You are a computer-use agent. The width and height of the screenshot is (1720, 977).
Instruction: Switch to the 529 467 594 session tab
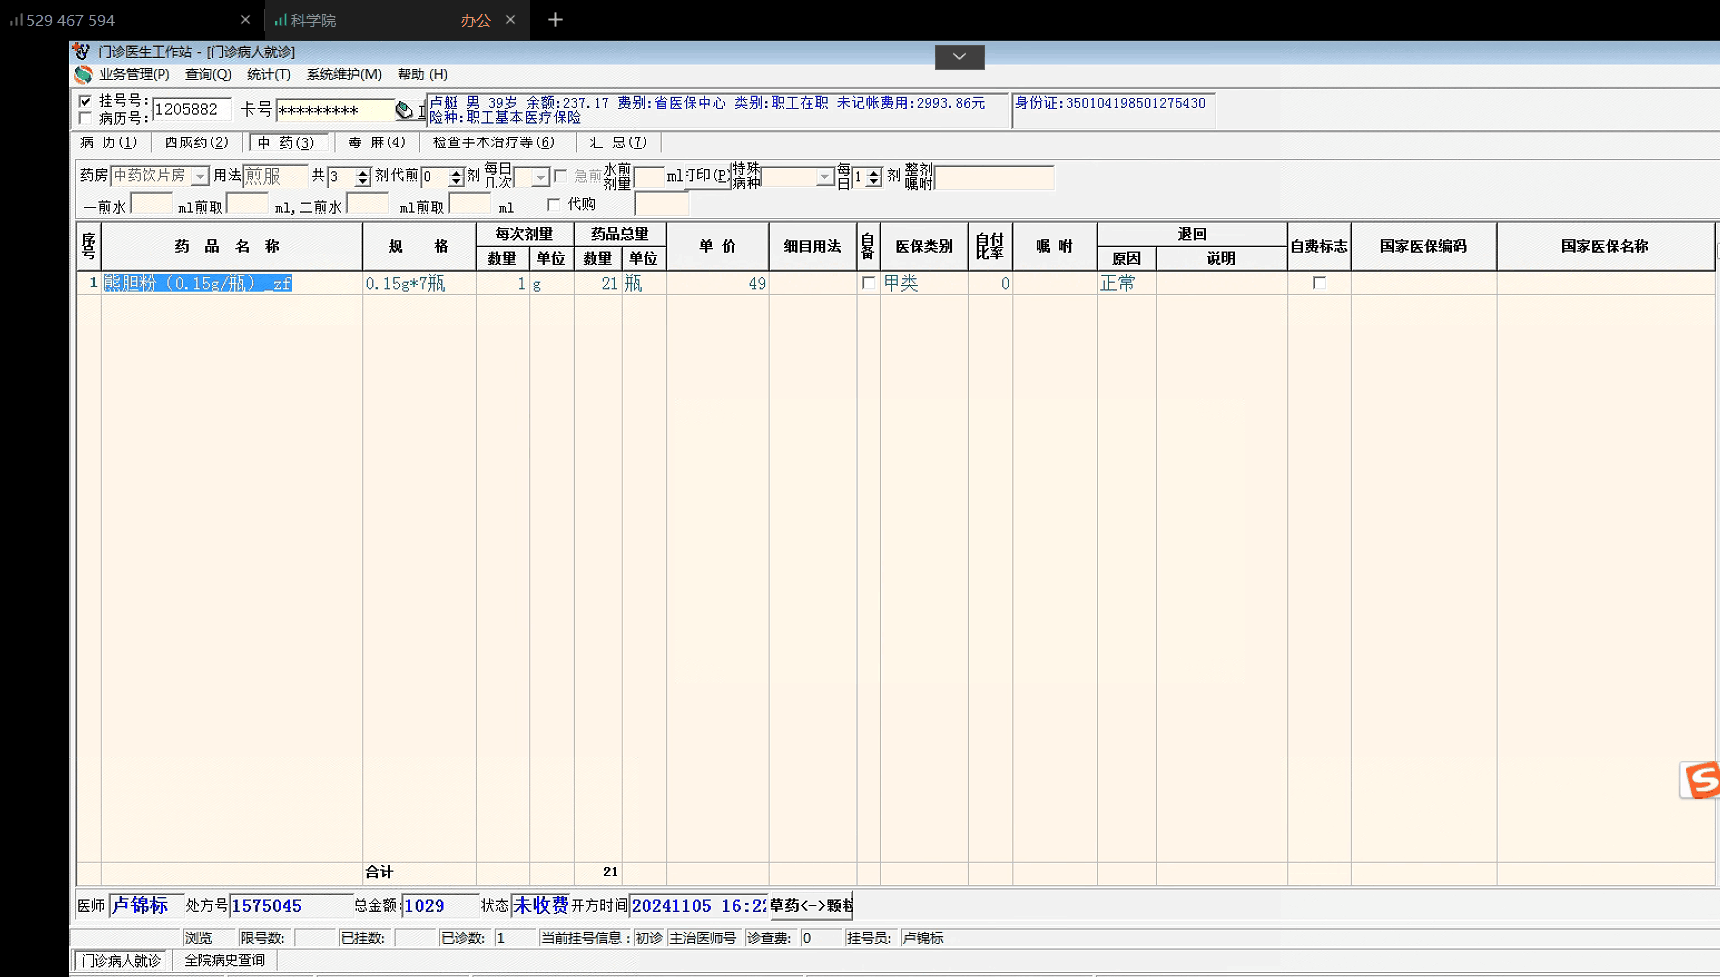[130, 20]
